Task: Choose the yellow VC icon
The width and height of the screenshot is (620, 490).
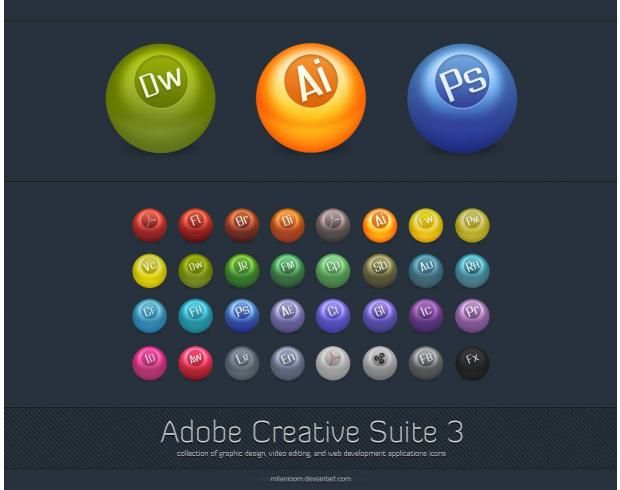Action: 149,271
